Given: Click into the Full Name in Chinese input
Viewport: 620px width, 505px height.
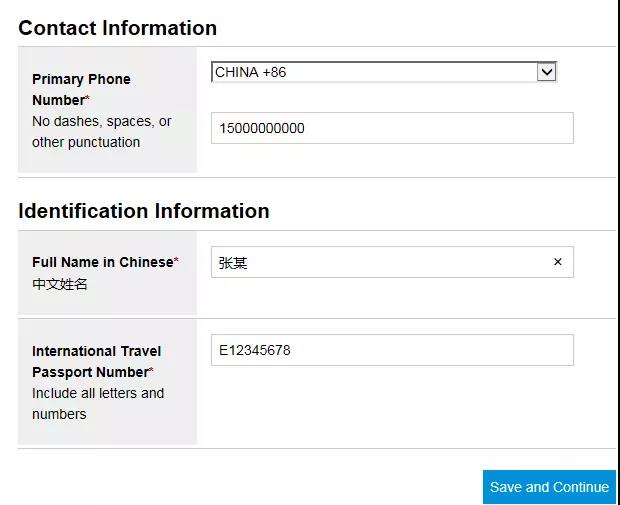Looking at the screenshot, I should [x=392, y=262].
